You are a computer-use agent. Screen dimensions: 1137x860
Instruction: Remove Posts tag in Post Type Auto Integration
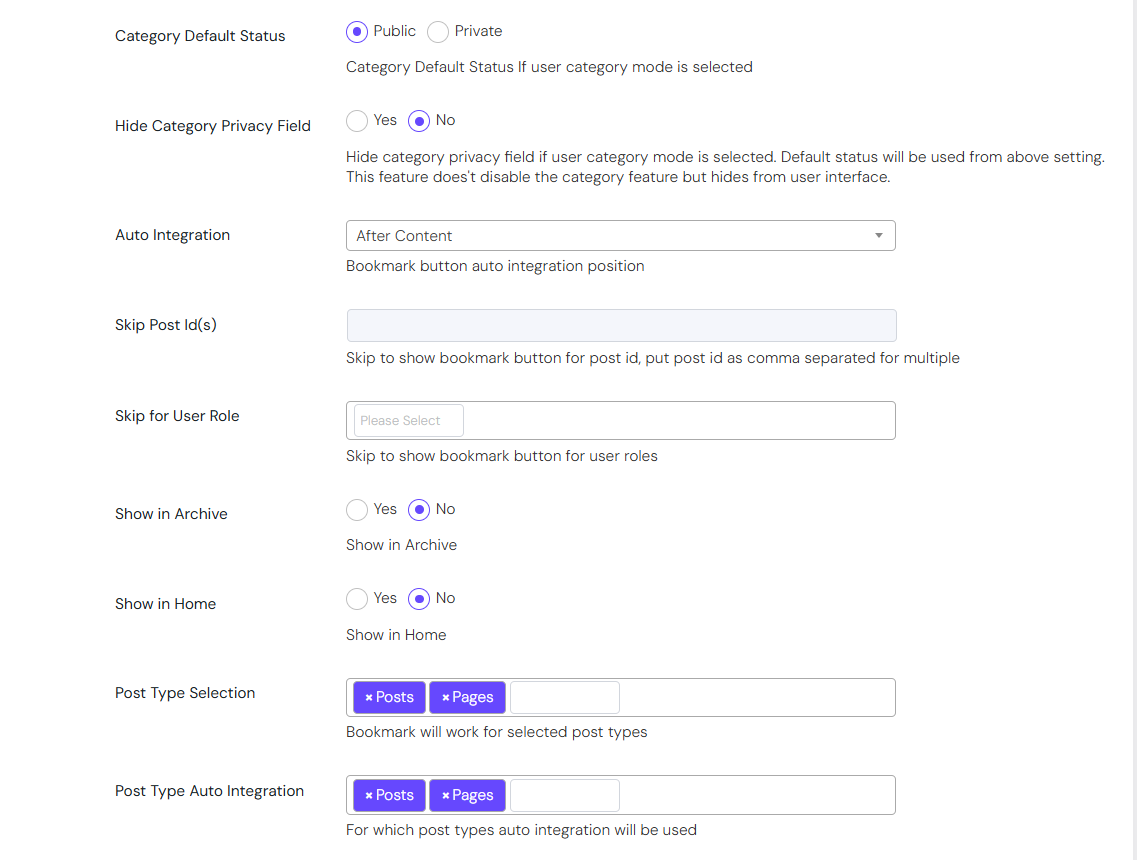368,795
